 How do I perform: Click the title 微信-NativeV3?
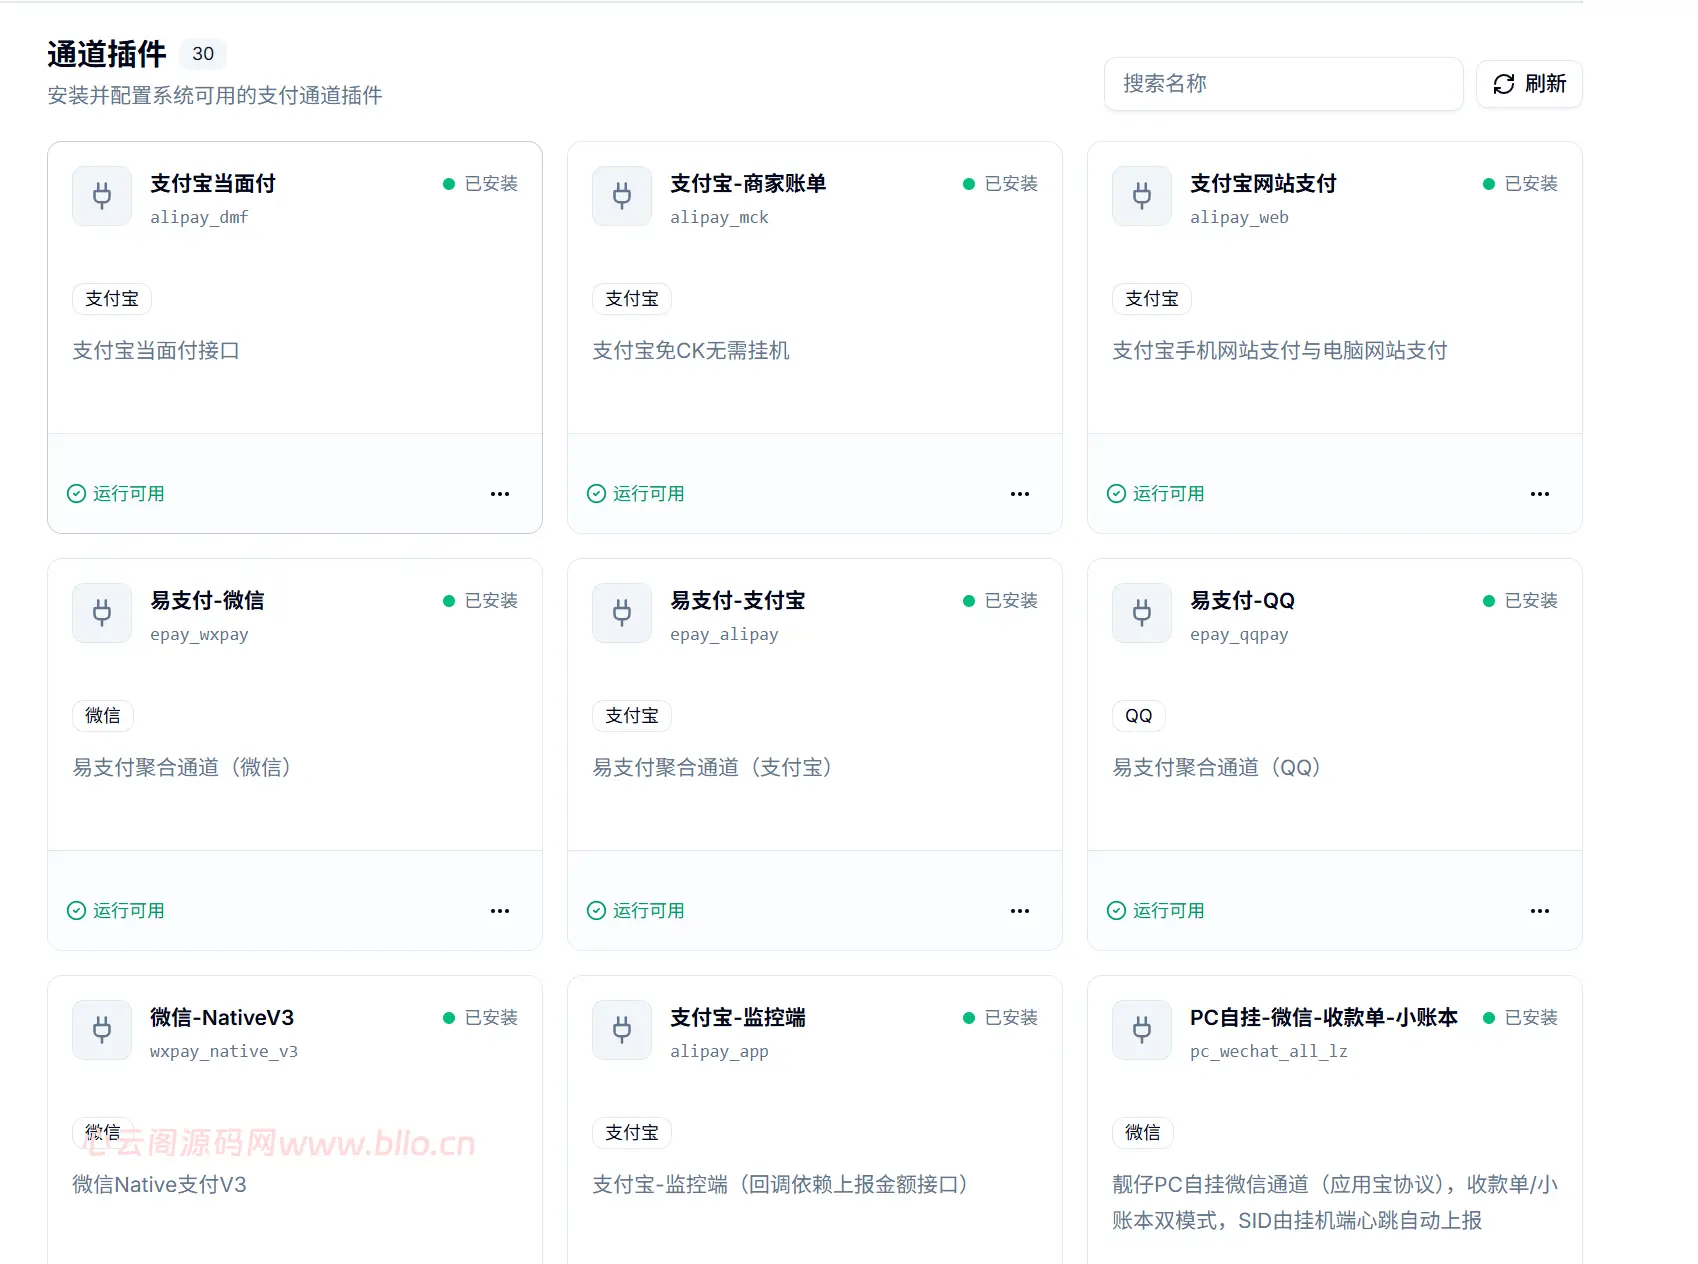click(222, 1018)
